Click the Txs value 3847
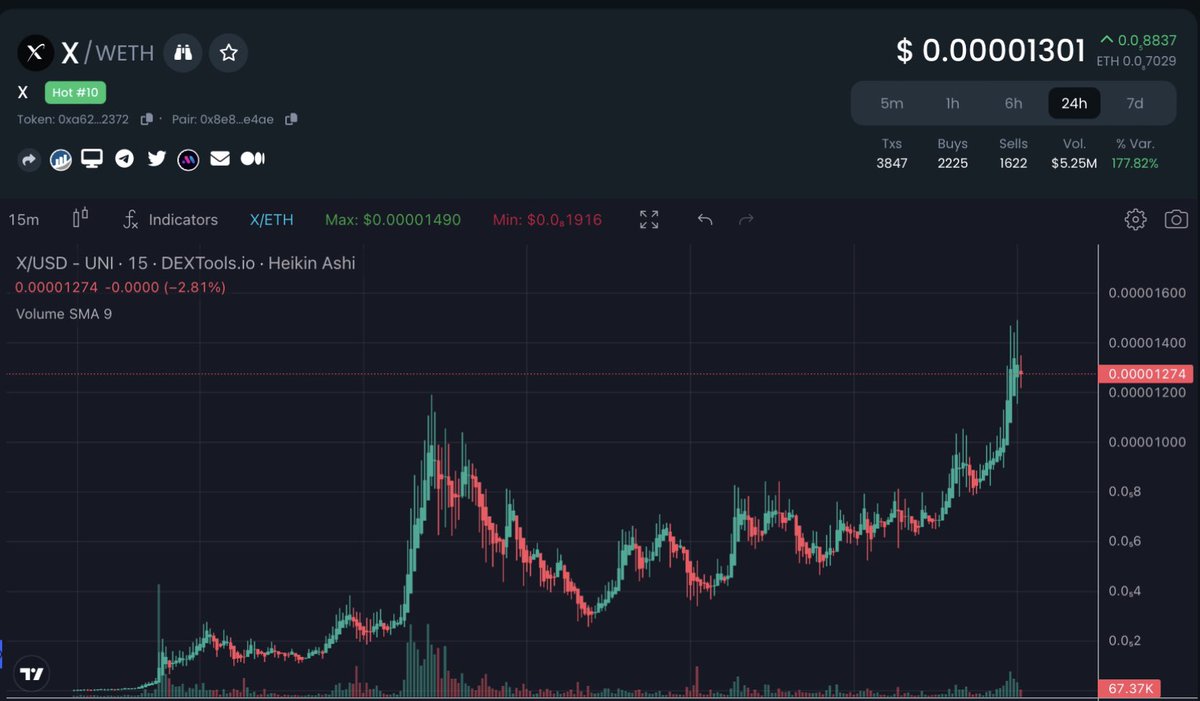The width and height of the screenshot is (1200, 701). tap(892, 163)
